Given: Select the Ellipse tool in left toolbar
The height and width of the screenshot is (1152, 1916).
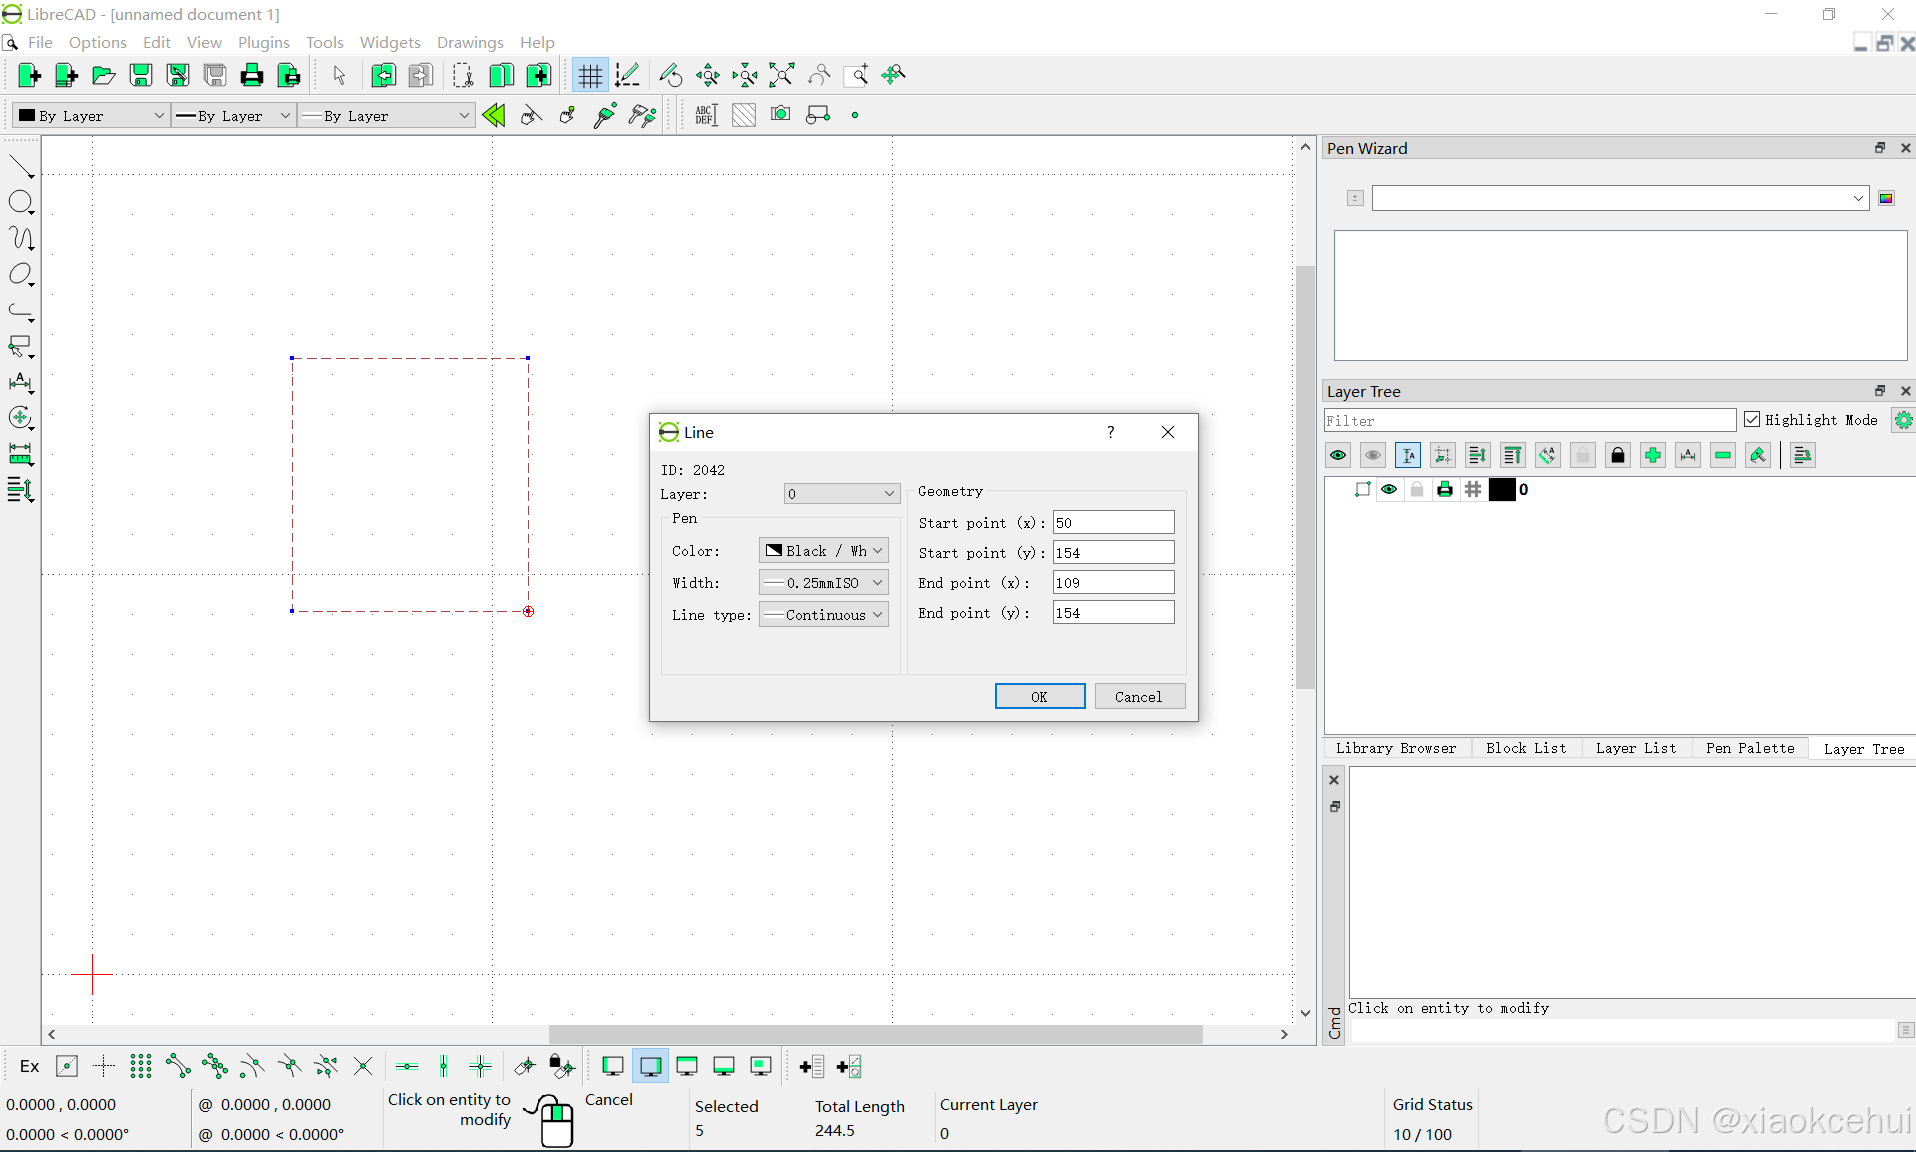Looking at the screenshot, I should (x=21, y=274).
